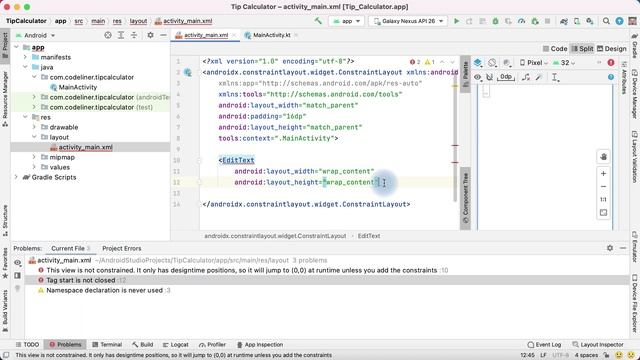Image resolution: width=640 pixels, height=360 pixels.
Task: Open design surface layers icon
Action: click(x=478, y=62)
